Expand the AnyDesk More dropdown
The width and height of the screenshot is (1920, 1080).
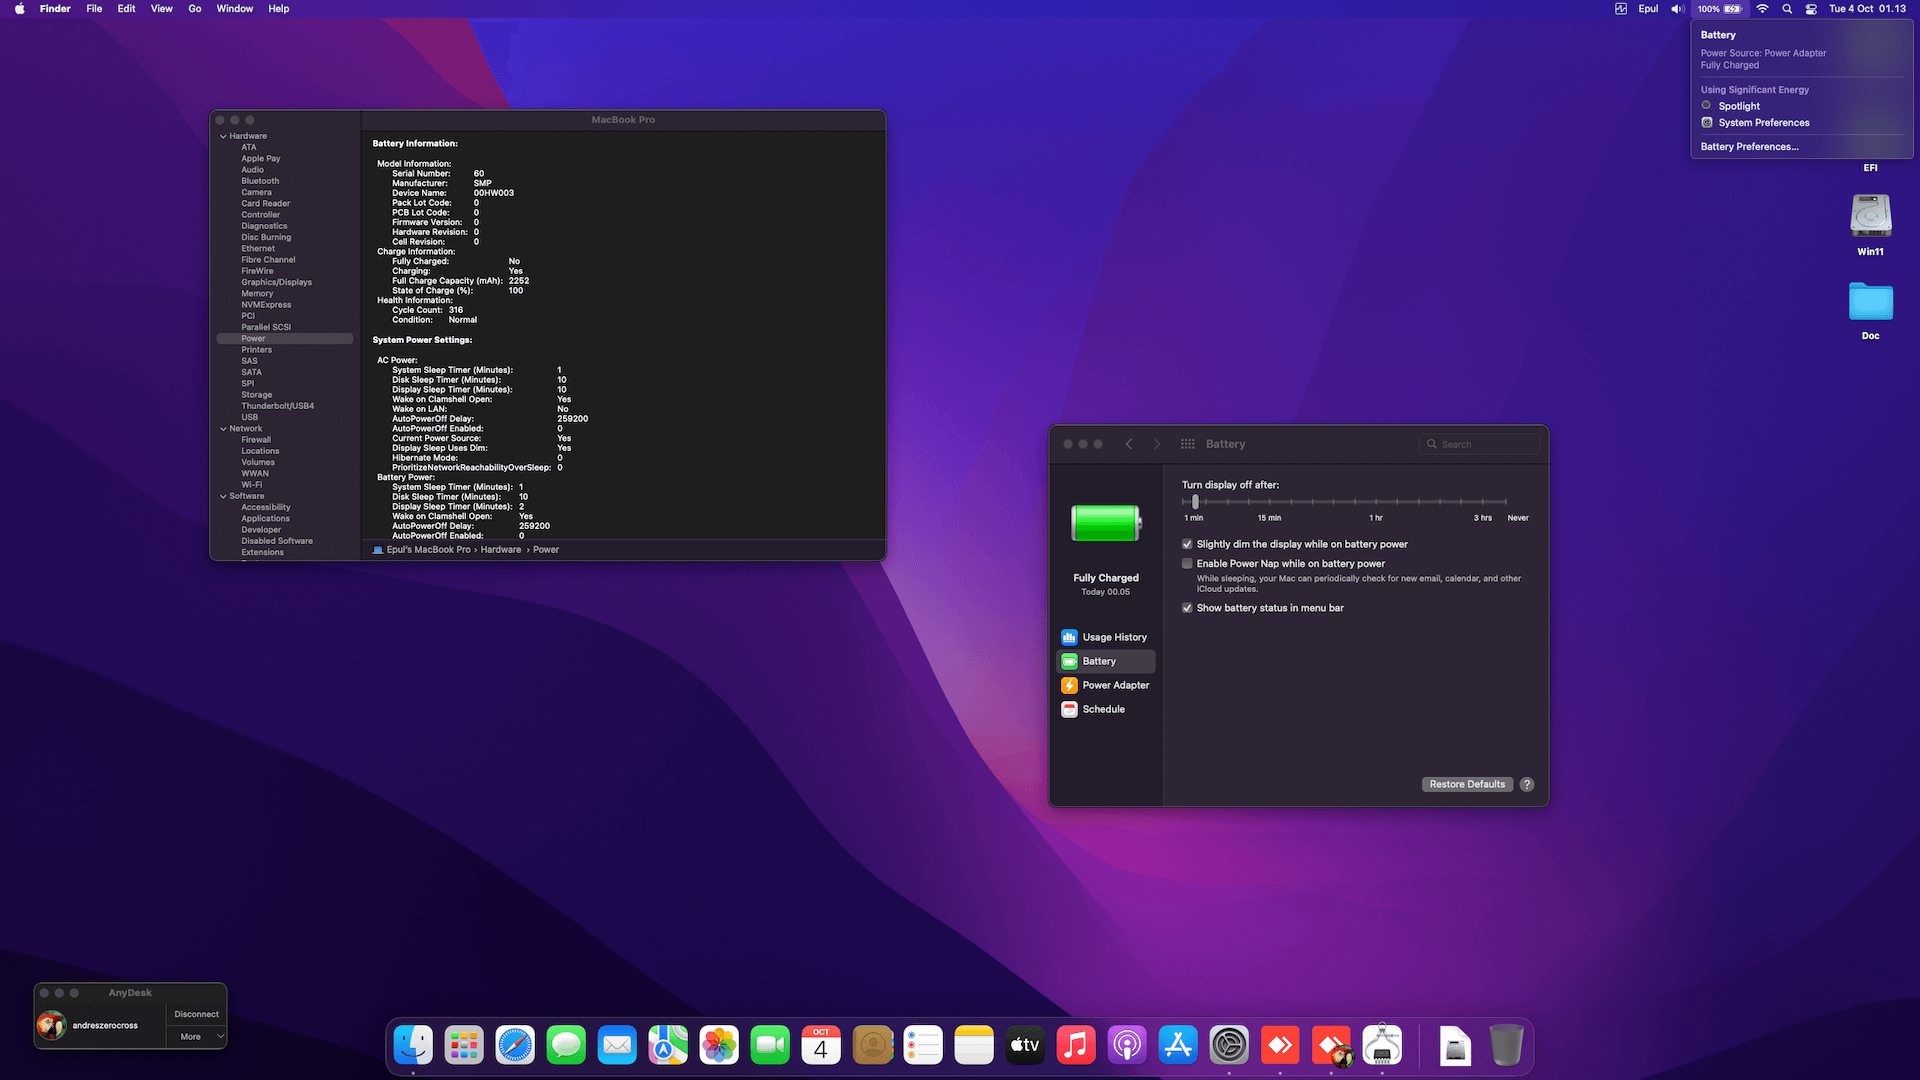tap(197, 1037)
